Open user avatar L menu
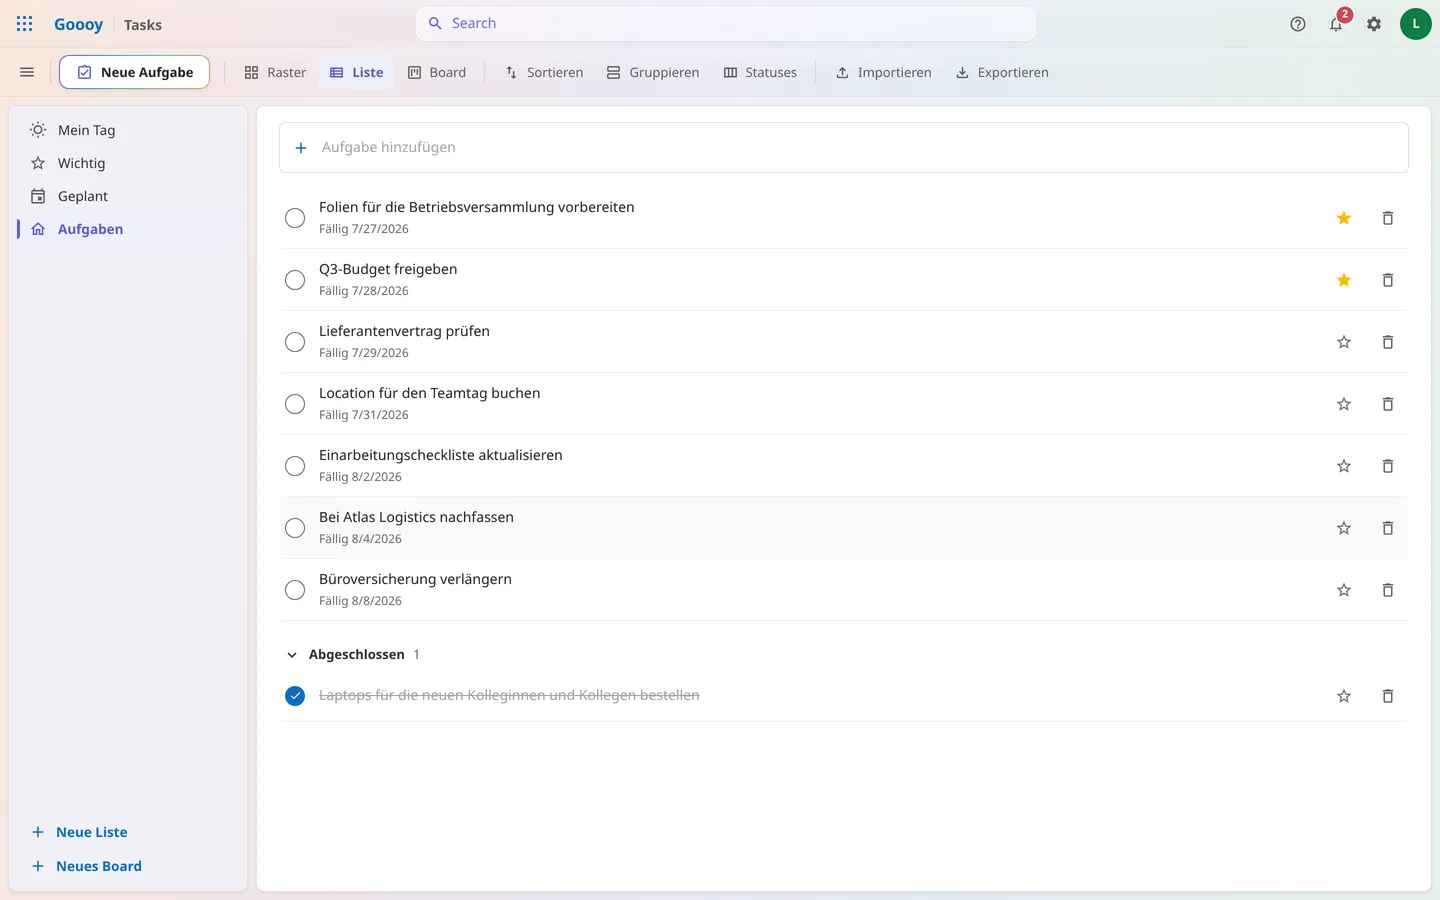Screen dimensions: 1440x900 click(1415, 24)
